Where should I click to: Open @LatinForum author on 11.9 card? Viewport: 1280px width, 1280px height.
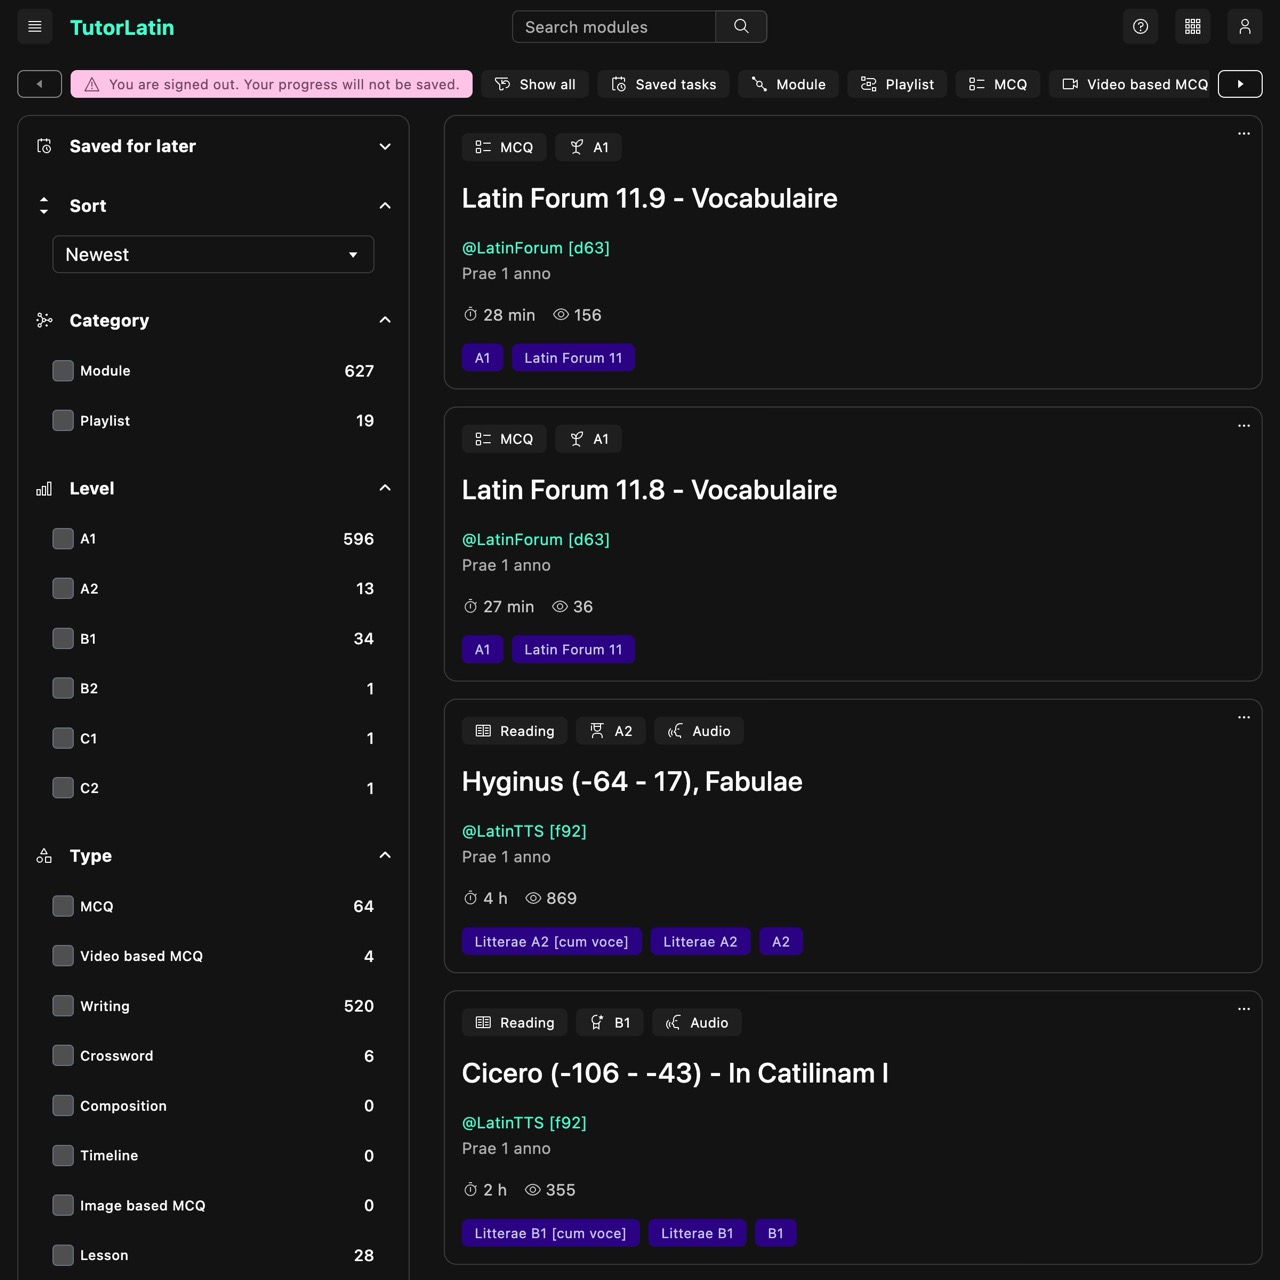point(536,247)
